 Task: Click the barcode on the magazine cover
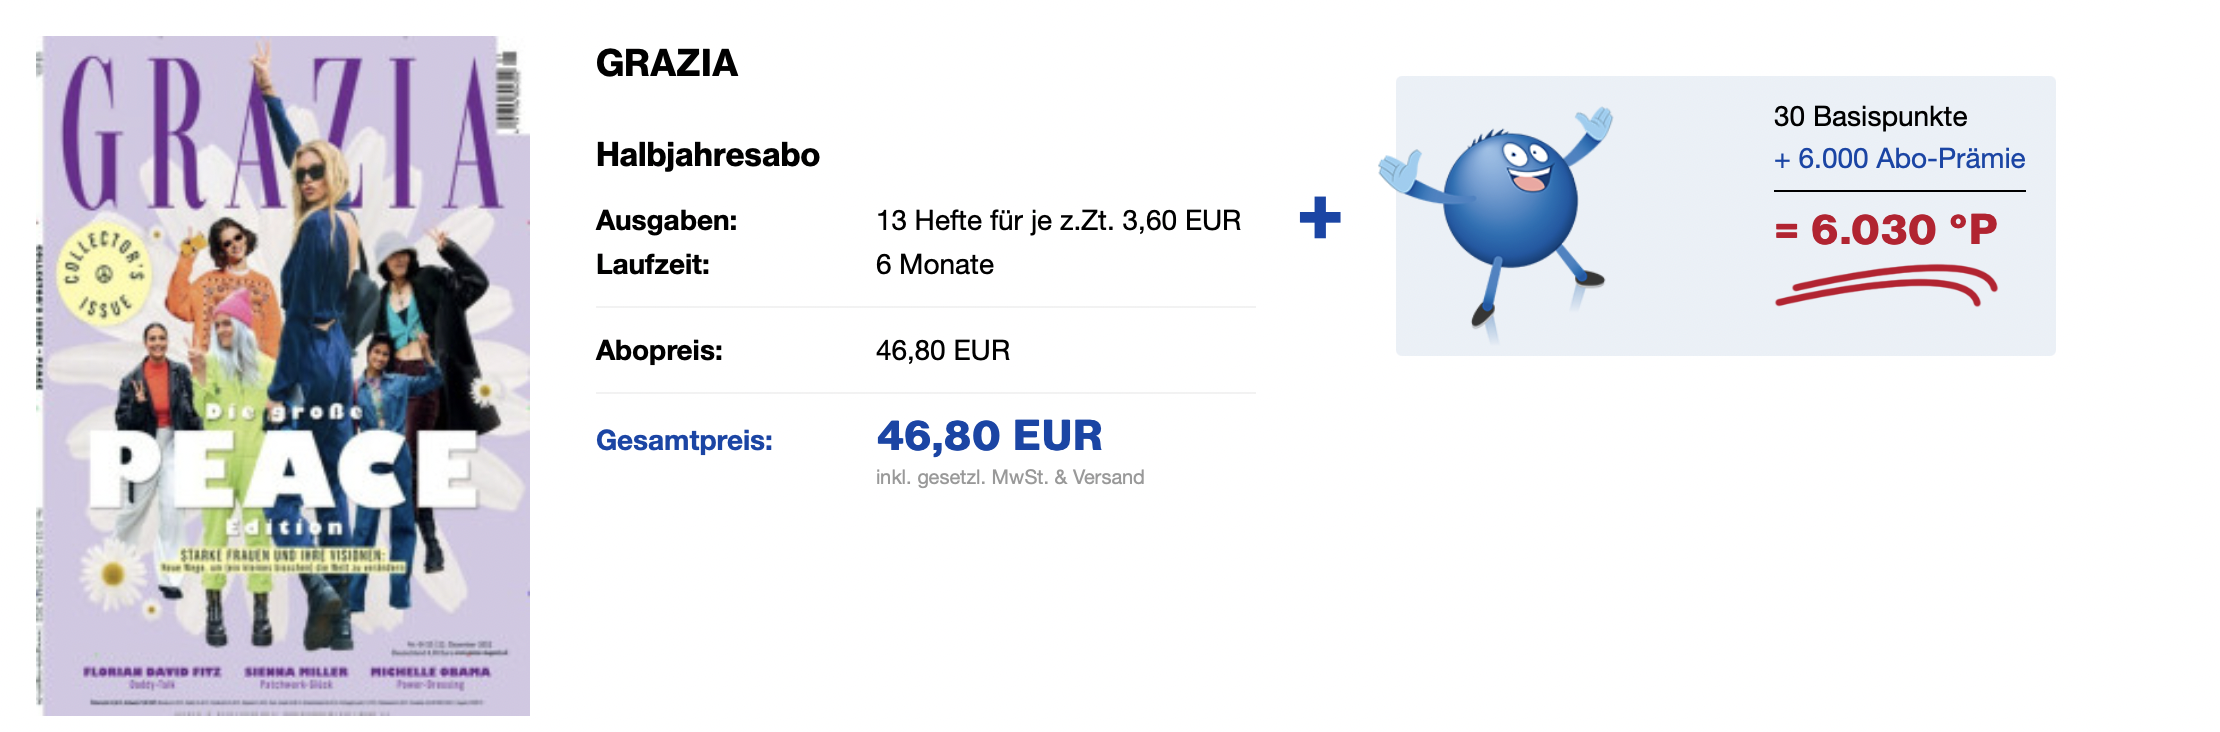coord(507,90)
